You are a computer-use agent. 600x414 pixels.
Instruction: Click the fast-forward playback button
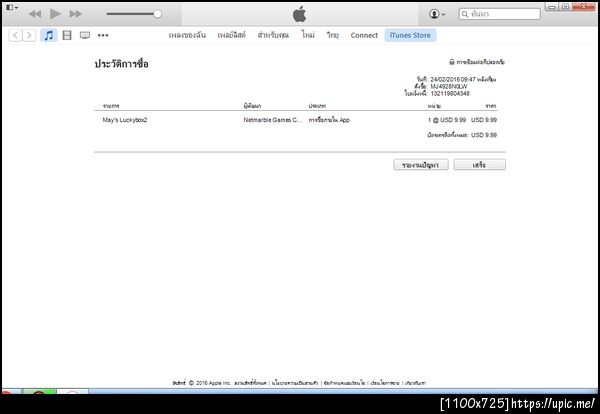pyautogui.click(x=76, y=14)
